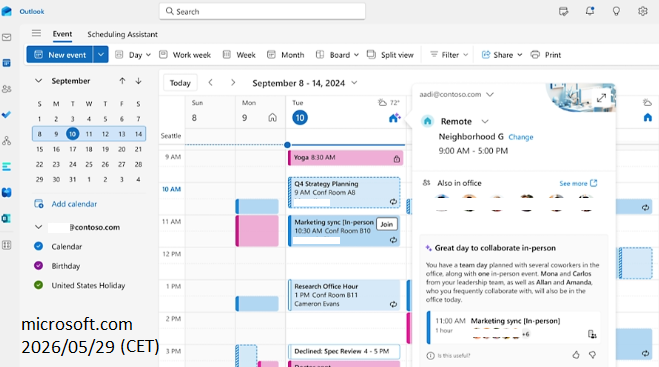659x367 pixels.
Task: Toggle the Birthday calendar checkbox
Action: [x=38, y=266]
